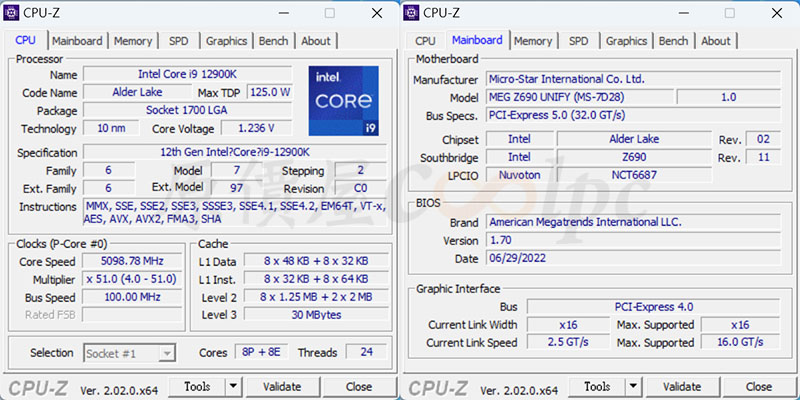Expand the Socket #1 selection dropdown

click(x=166, y=353)
